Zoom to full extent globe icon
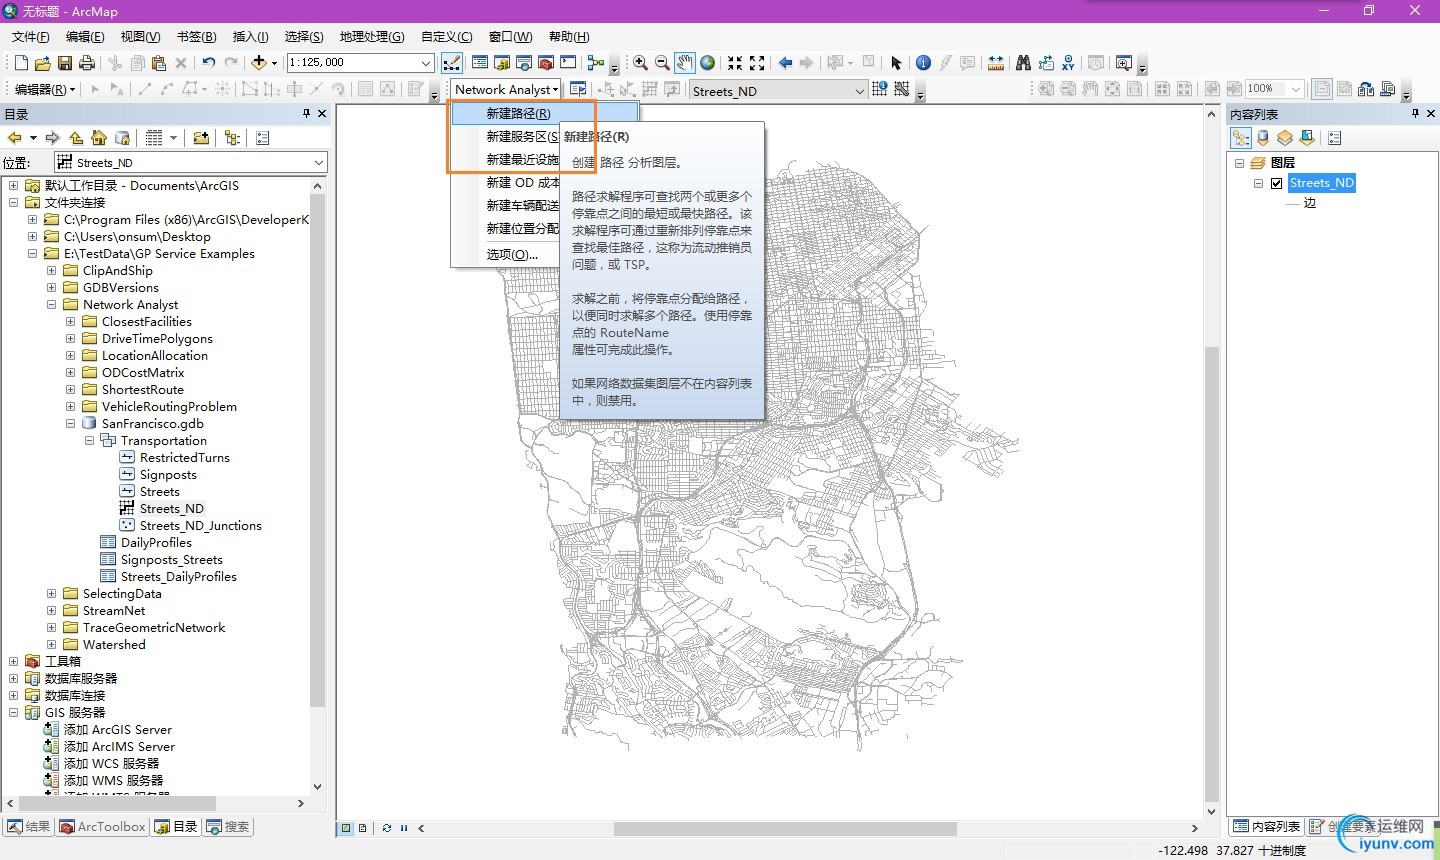The height and width of the screenshot is (860, 1440). 707,63
